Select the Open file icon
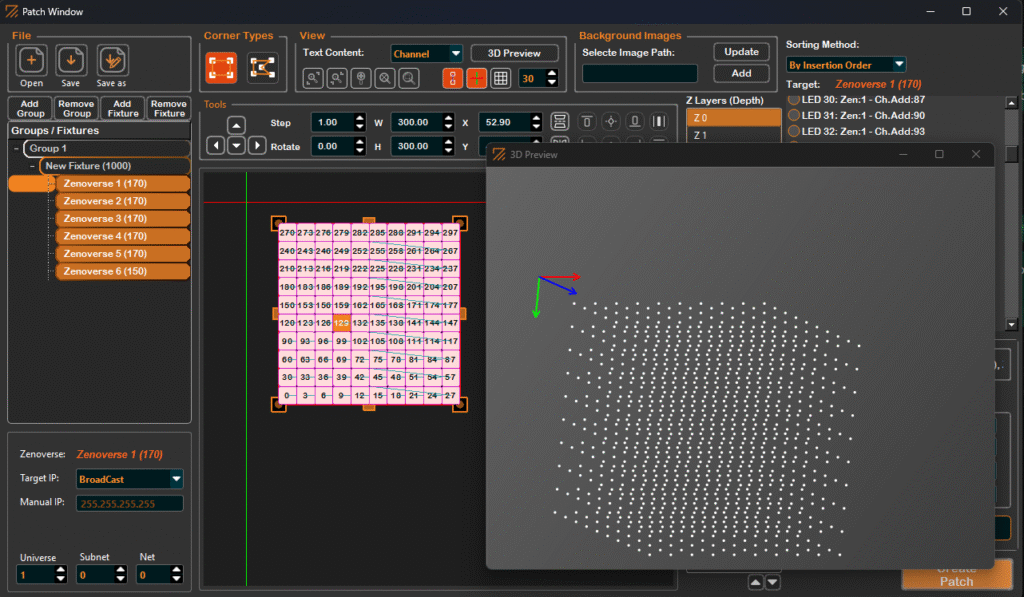 point(30,62)
